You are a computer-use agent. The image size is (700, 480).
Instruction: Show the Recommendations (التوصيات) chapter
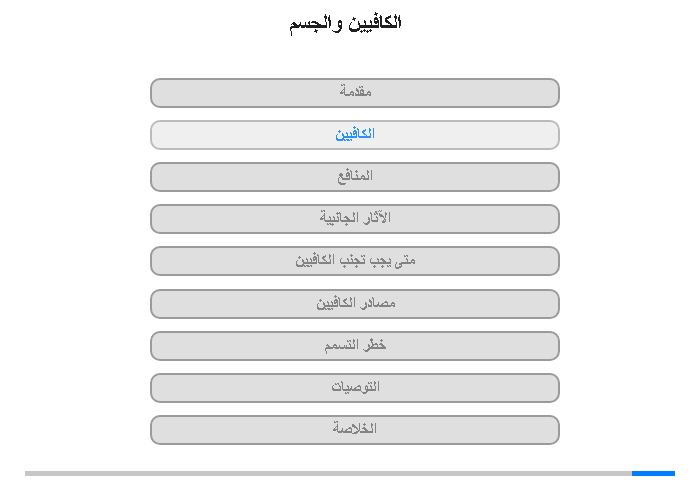coord(355,388)
